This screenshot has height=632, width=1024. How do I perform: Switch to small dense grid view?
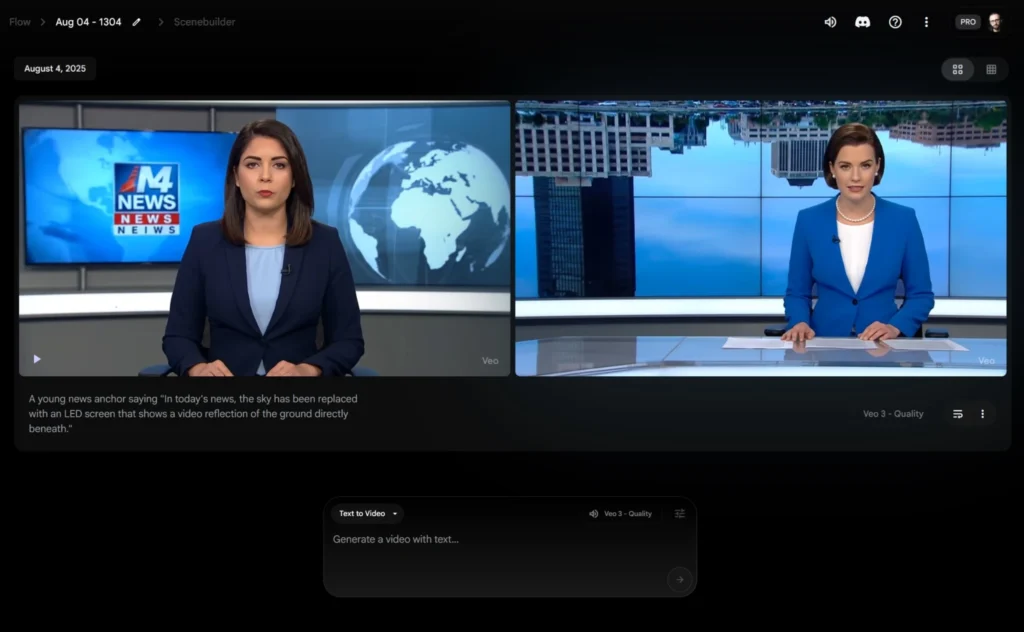point(991,69)
